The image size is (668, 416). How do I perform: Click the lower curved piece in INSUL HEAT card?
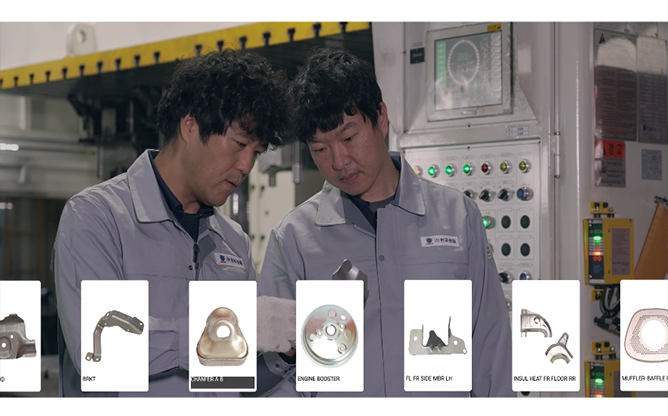559,348
